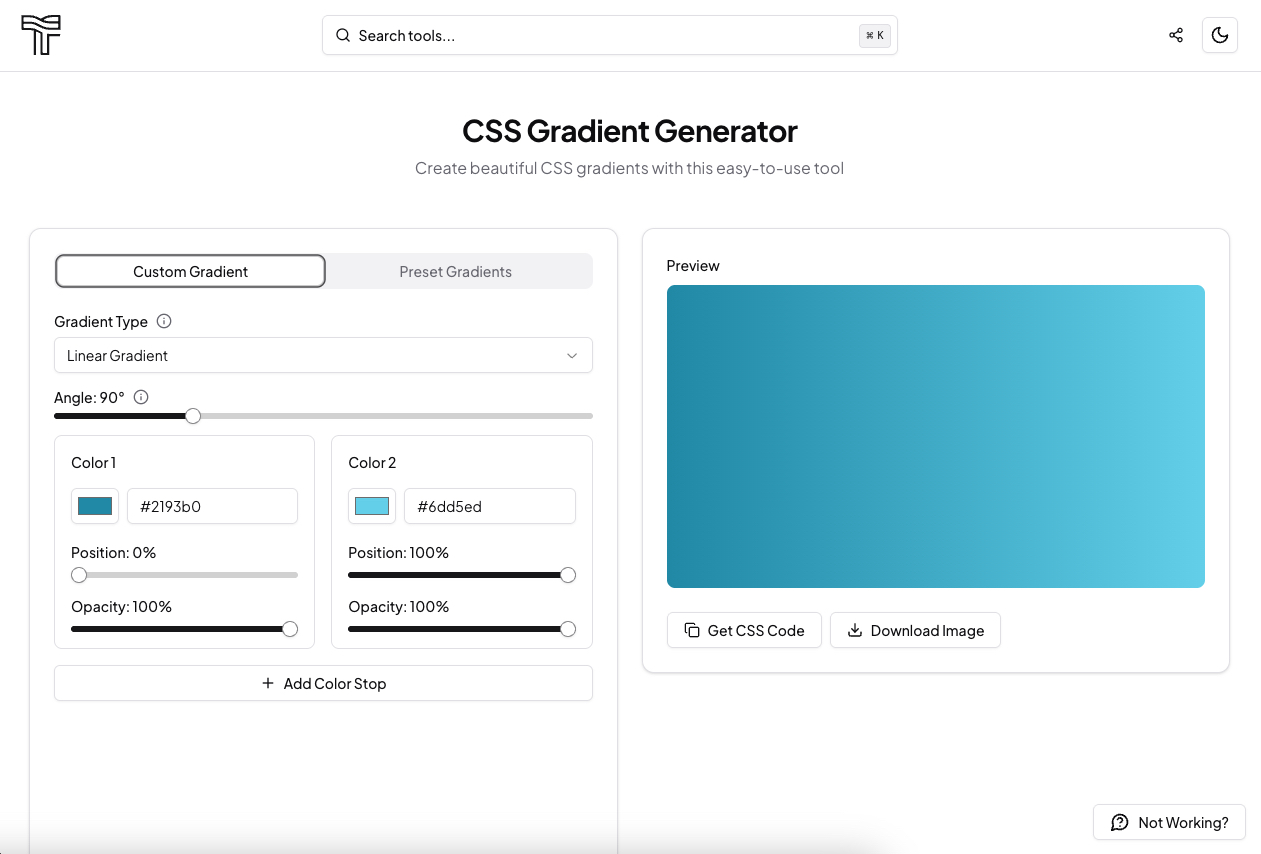This screenshot has width=1261, height=854.
Task: Click the question icon on Not Working button
Action: (1118, 822)
